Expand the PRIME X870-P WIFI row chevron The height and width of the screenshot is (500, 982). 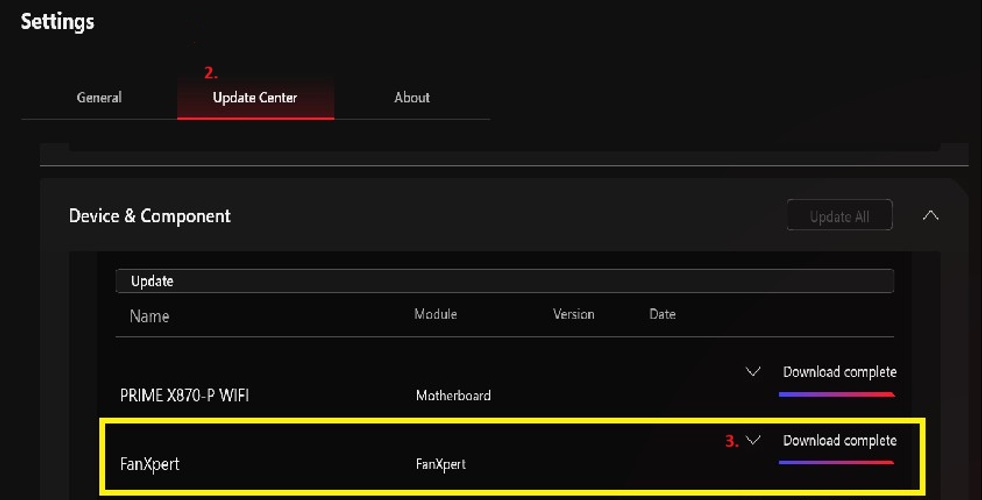tap(753, 372)
